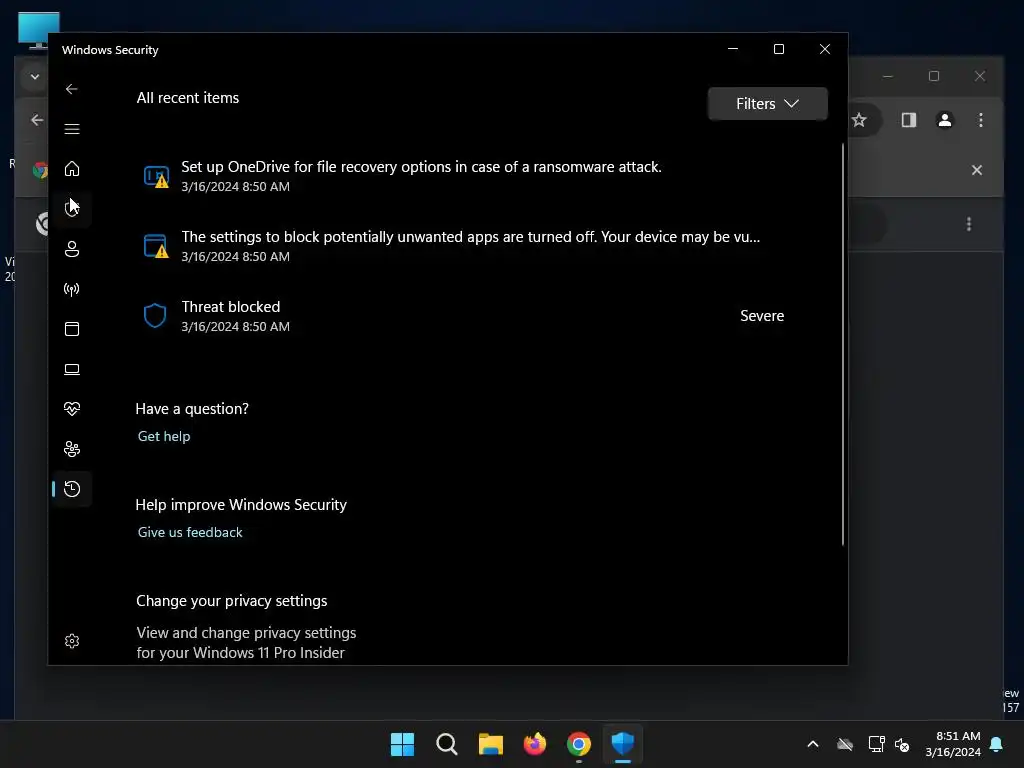Toggle Chrome side panel icon

point(908,120)
